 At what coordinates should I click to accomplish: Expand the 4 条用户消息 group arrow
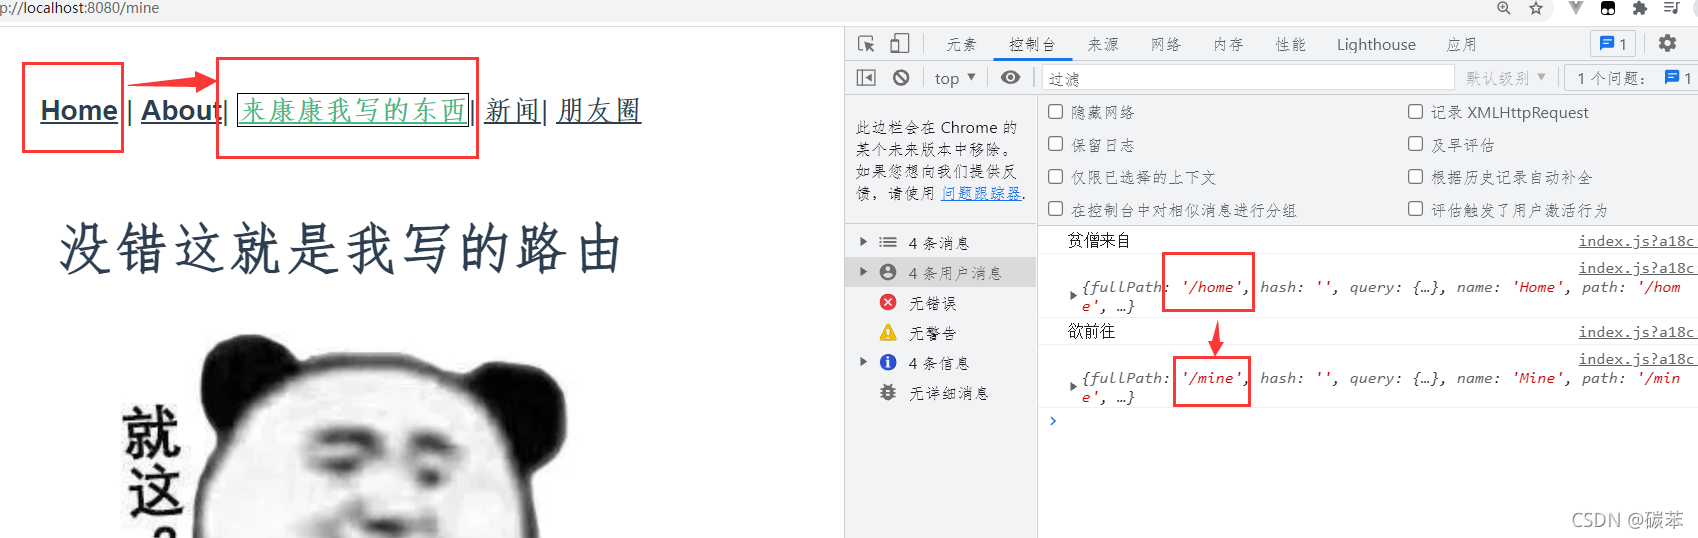click(863, 272)
